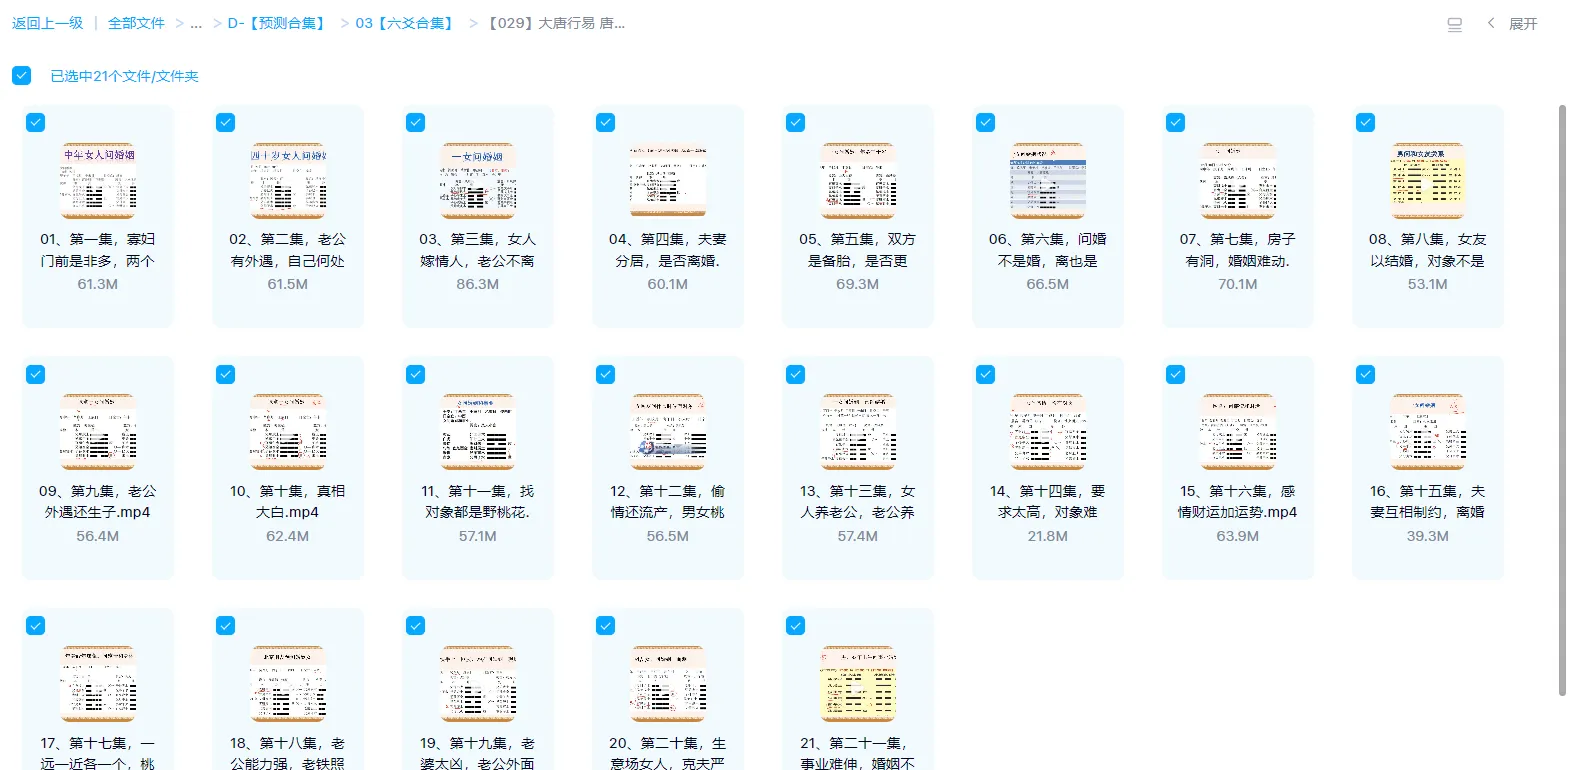Click file name 09、第九集，老公外遇还生子.mp4
Viewport: 1571px width, 770px height.
[98, 501]
